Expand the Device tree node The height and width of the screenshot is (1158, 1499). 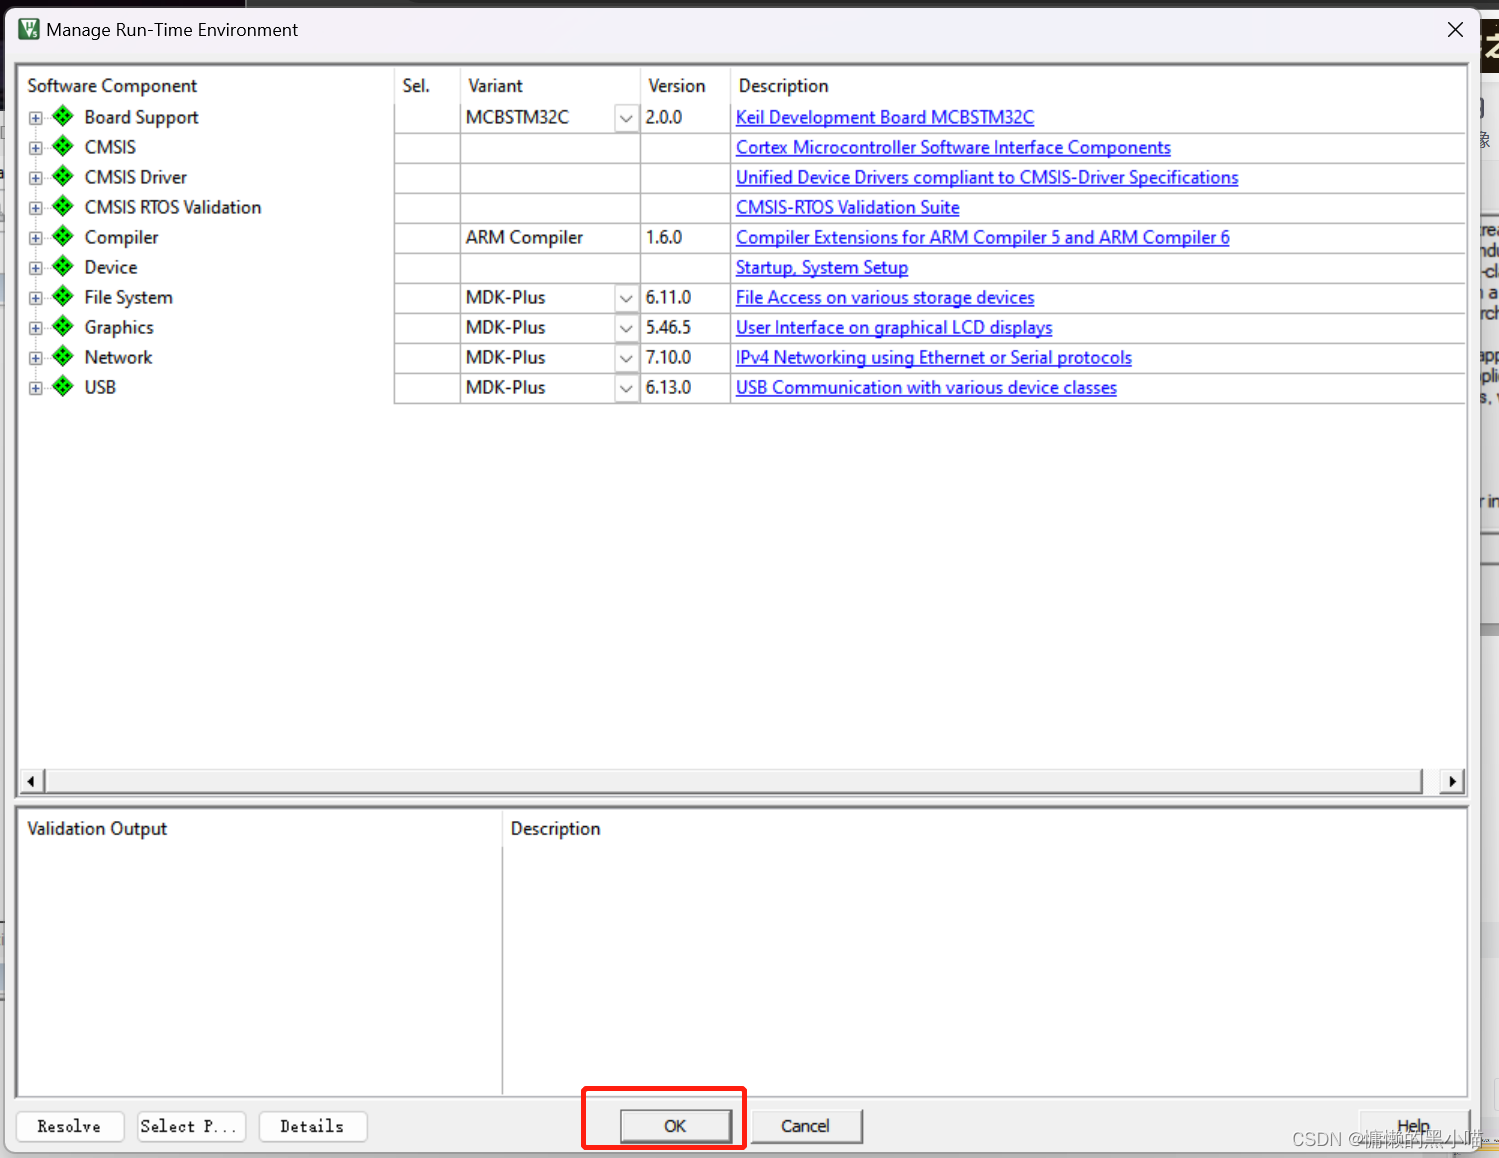(x=36, y=268)
